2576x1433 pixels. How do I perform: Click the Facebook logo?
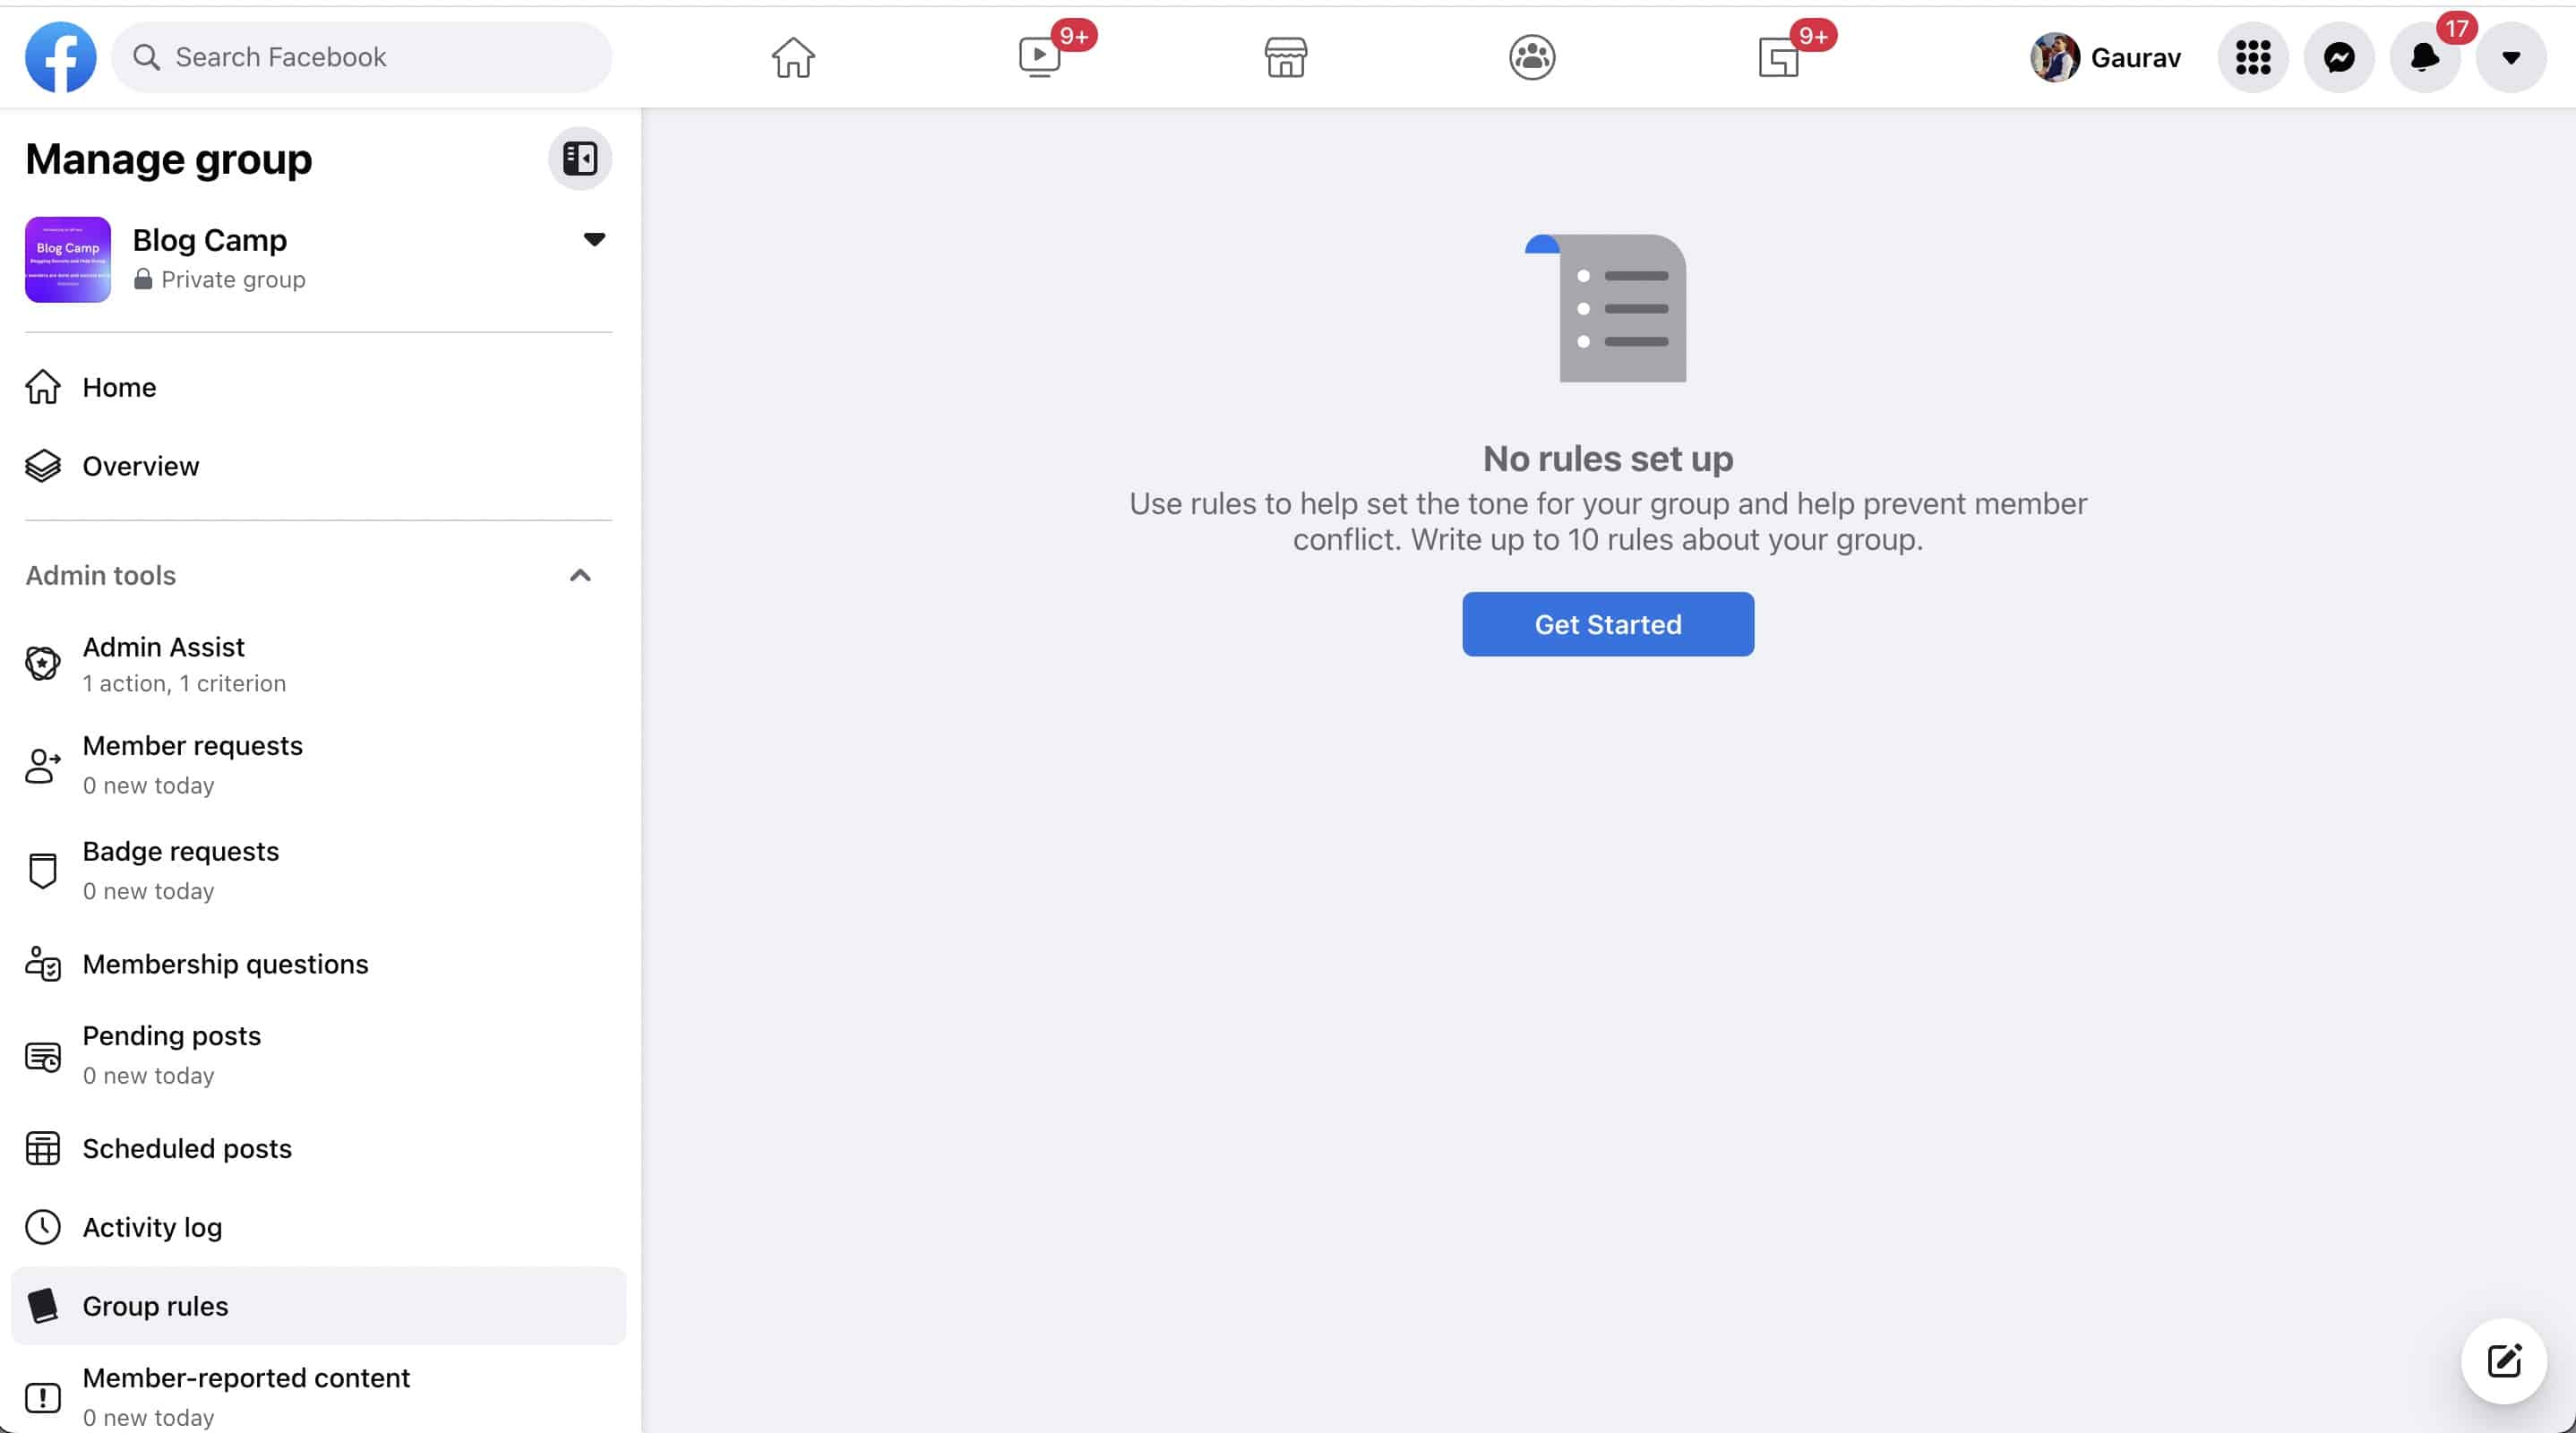60,57
